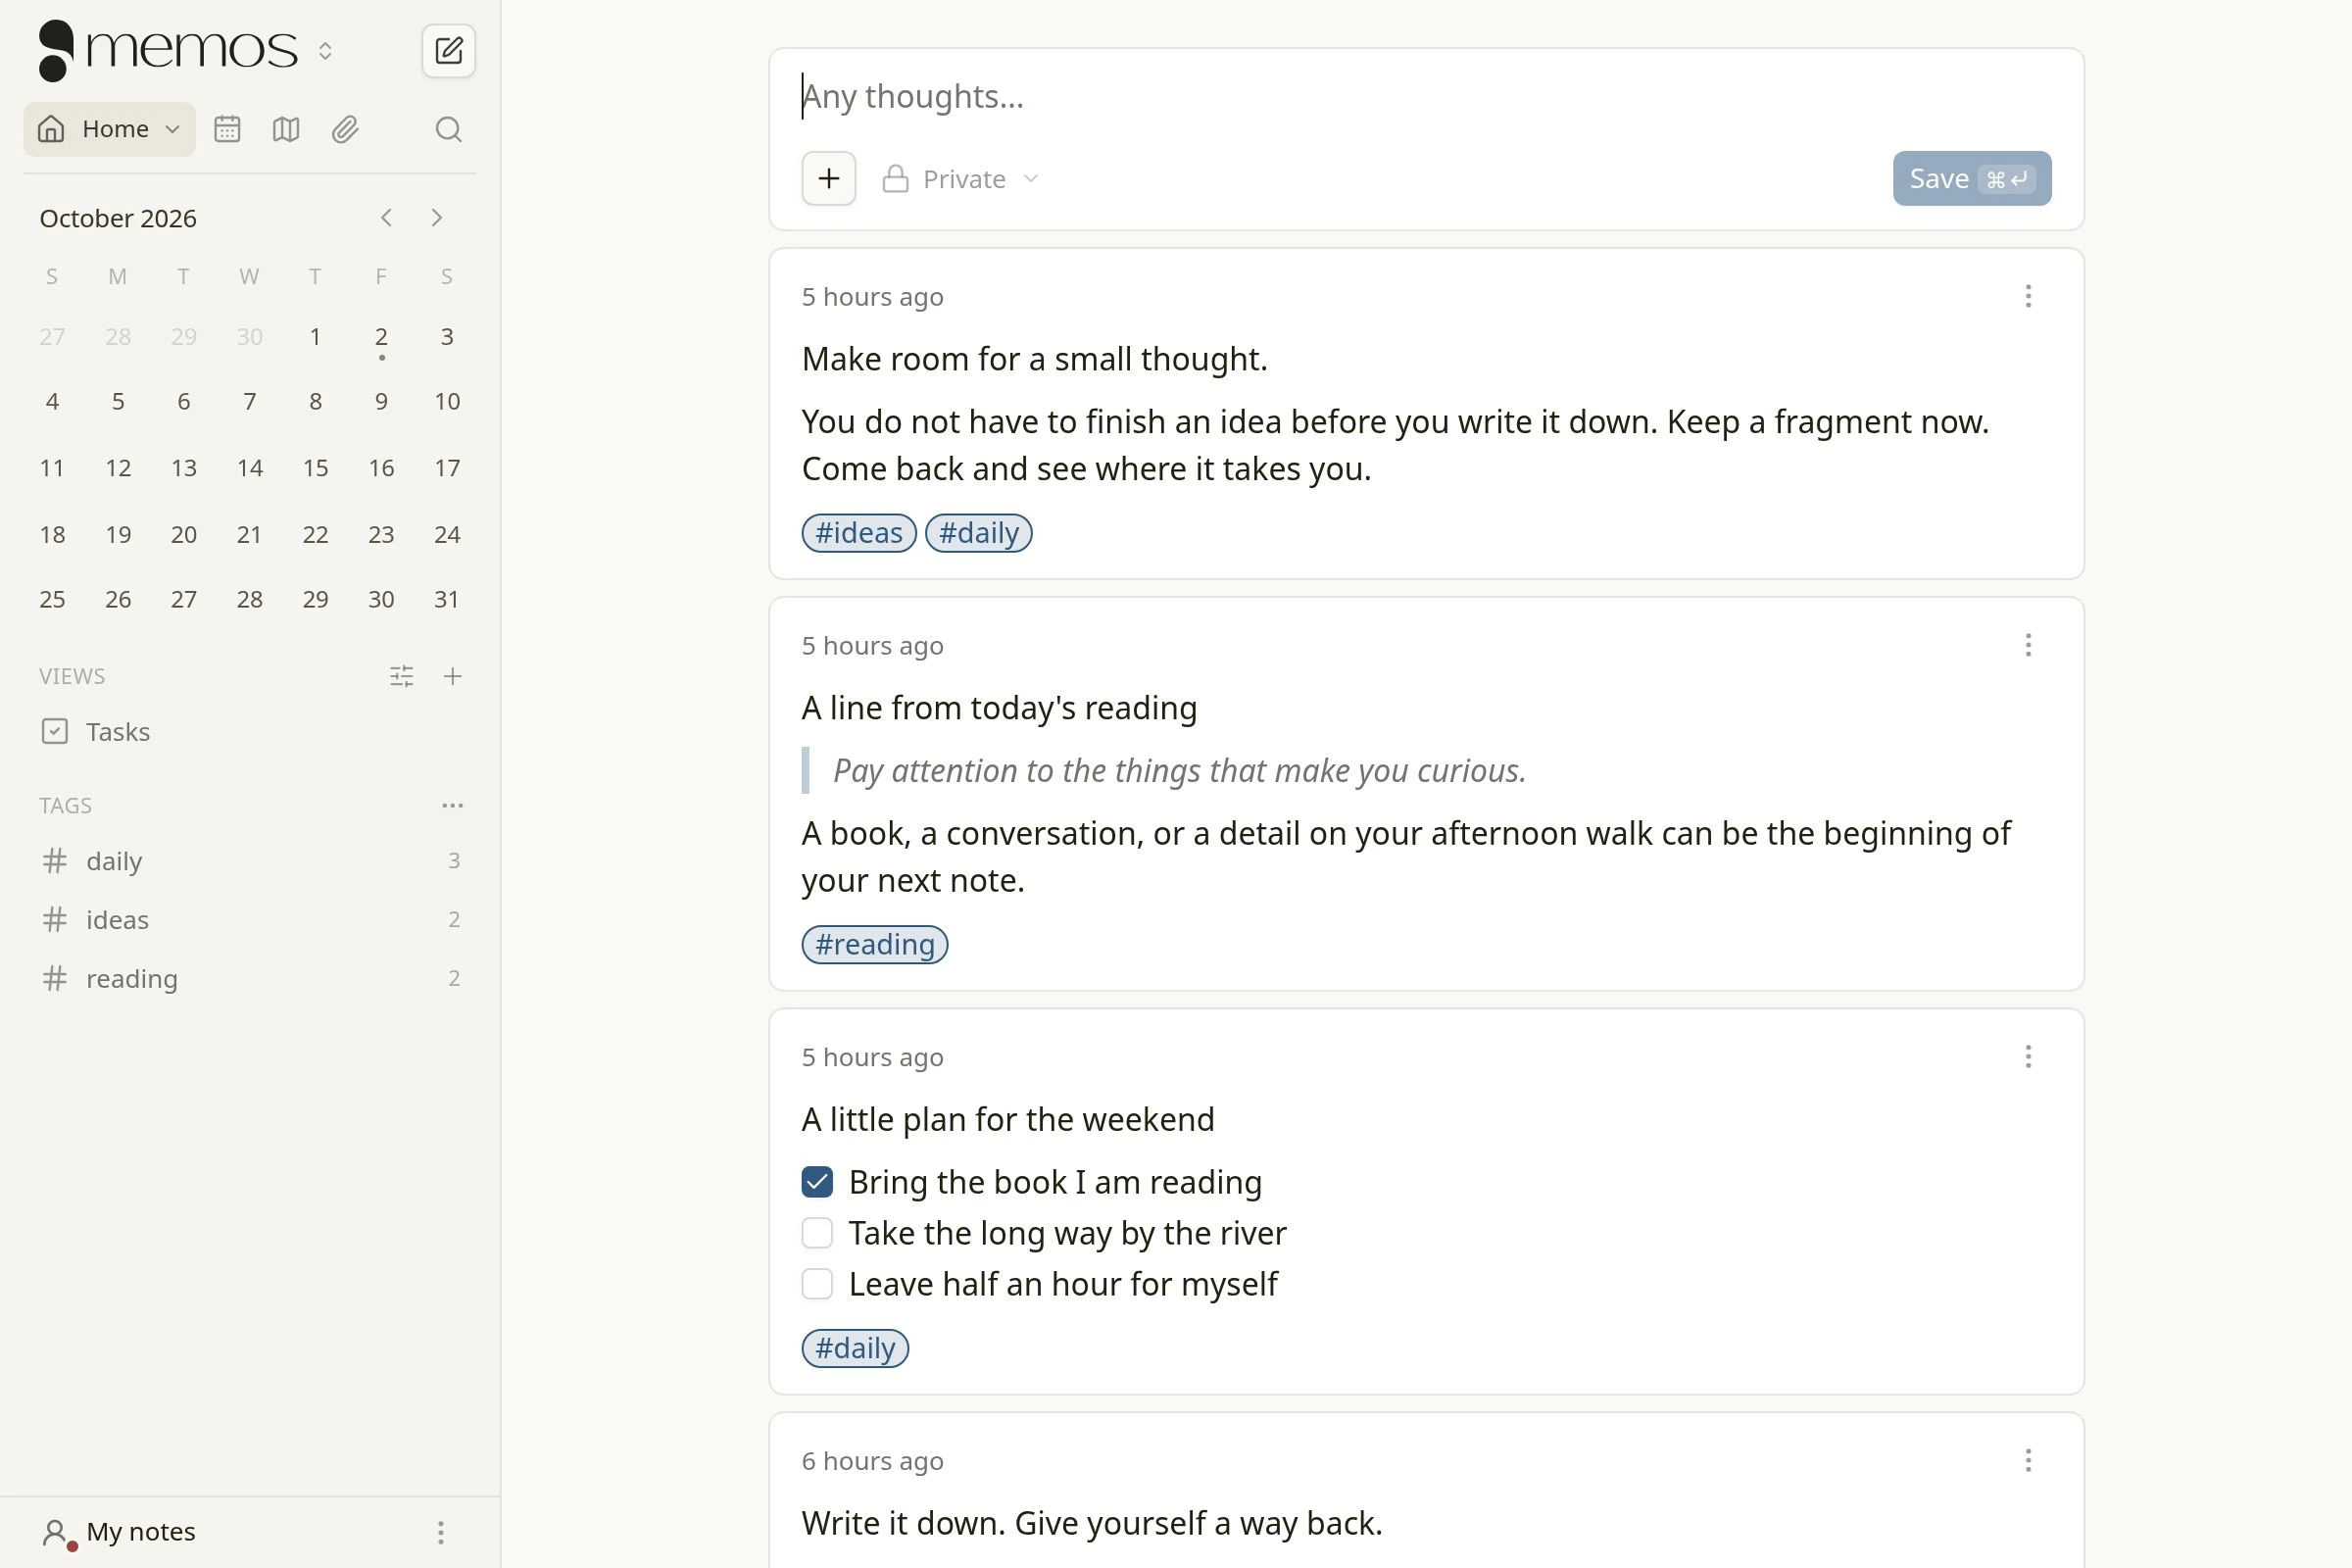The image size is (2352, 1568).
Task: Click the #ideas tag chip
Action: point(859,533)
